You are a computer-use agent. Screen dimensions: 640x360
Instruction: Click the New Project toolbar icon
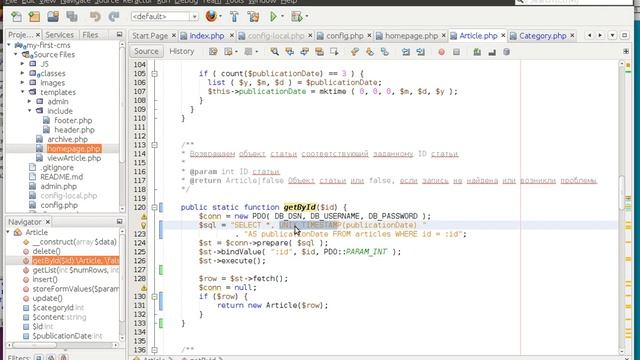(x=35, y=17)
